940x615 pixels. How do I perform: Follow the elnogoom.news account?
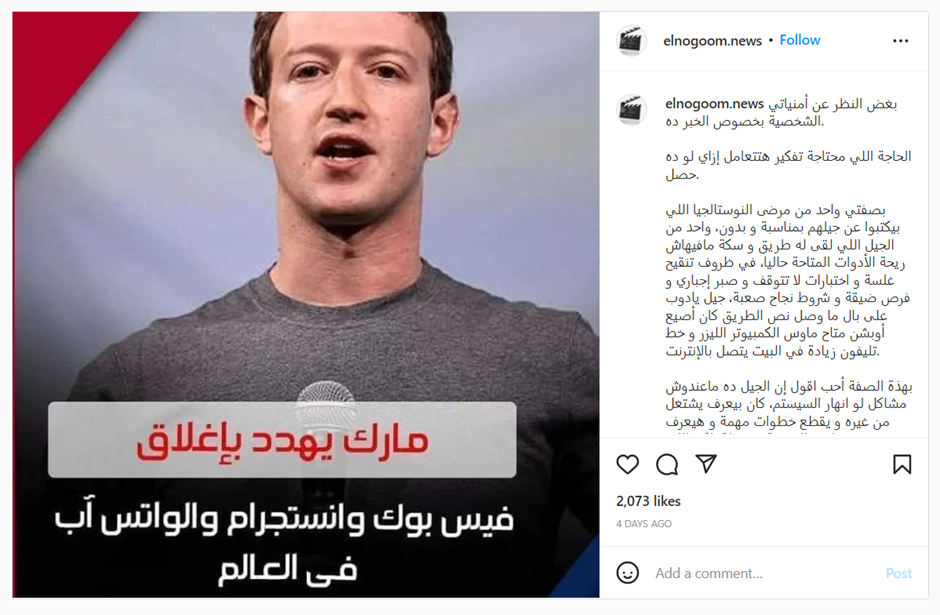coord(800,40)
